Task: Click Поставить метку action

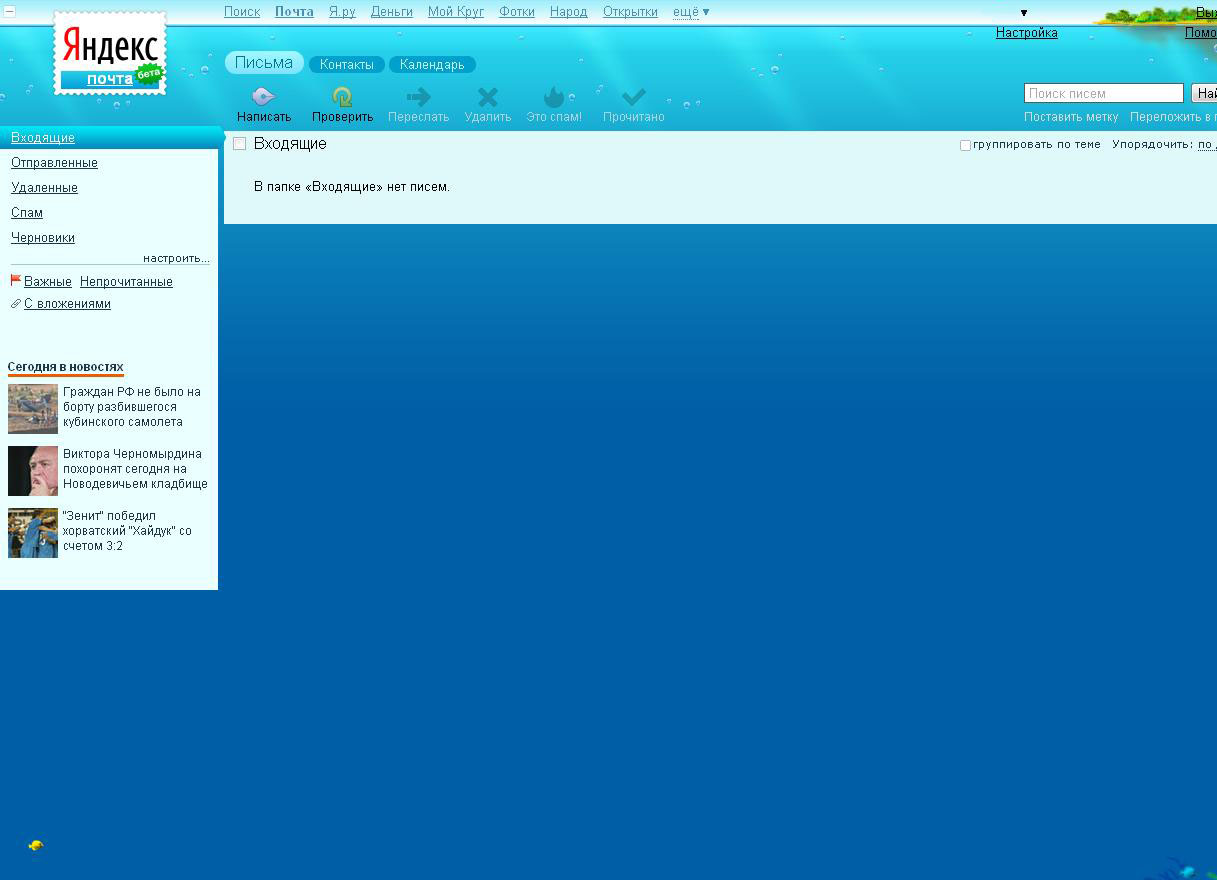Action: [1071, 117]
